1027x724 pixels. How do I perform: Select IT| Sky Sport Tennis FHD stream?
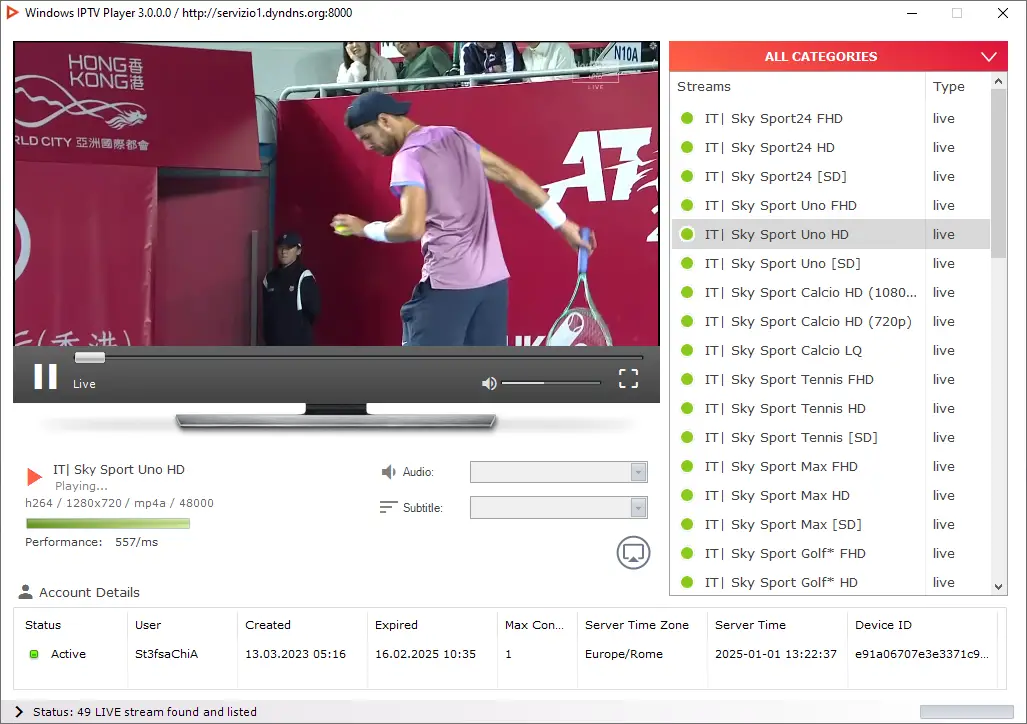click(x=831, y=379)
